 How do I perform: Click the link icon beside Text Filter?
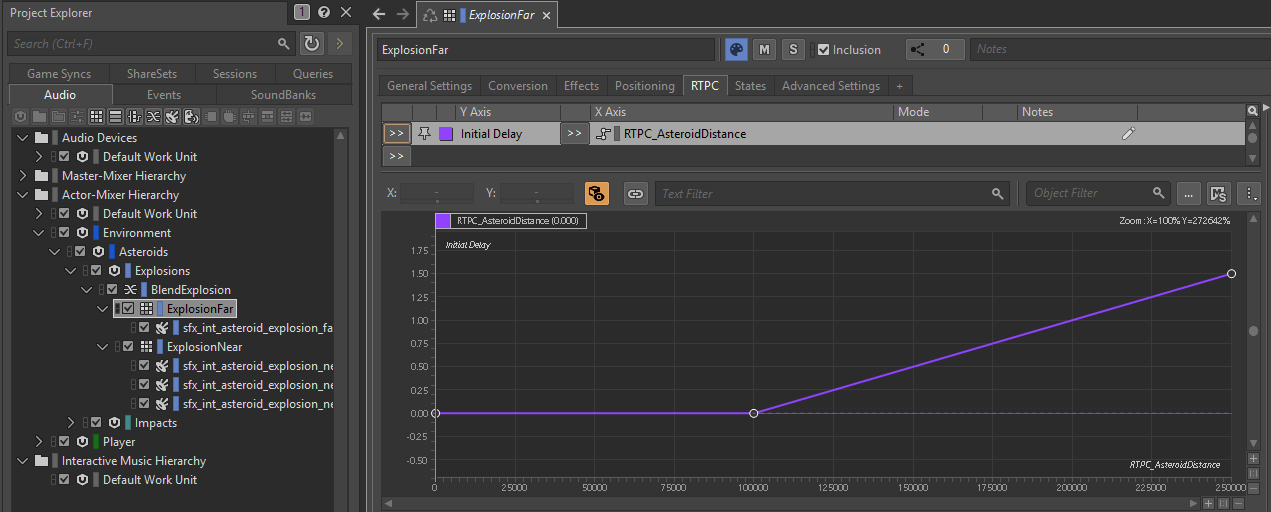[635, 194]
